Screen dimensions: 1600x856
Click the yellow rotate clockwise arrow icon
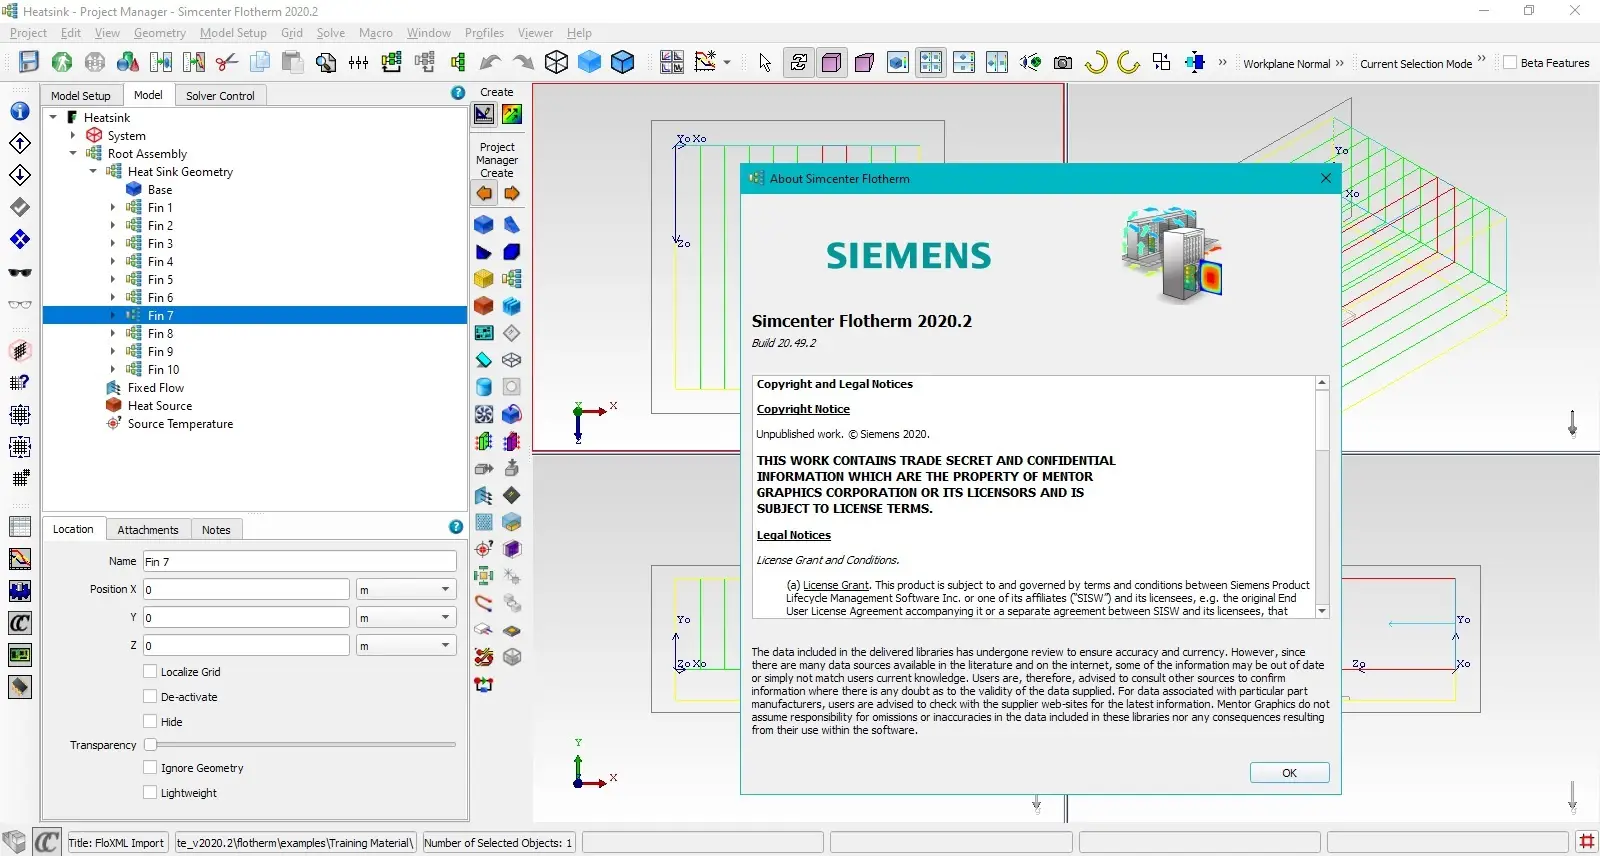pyautogui.click(x=1096, y=62)
